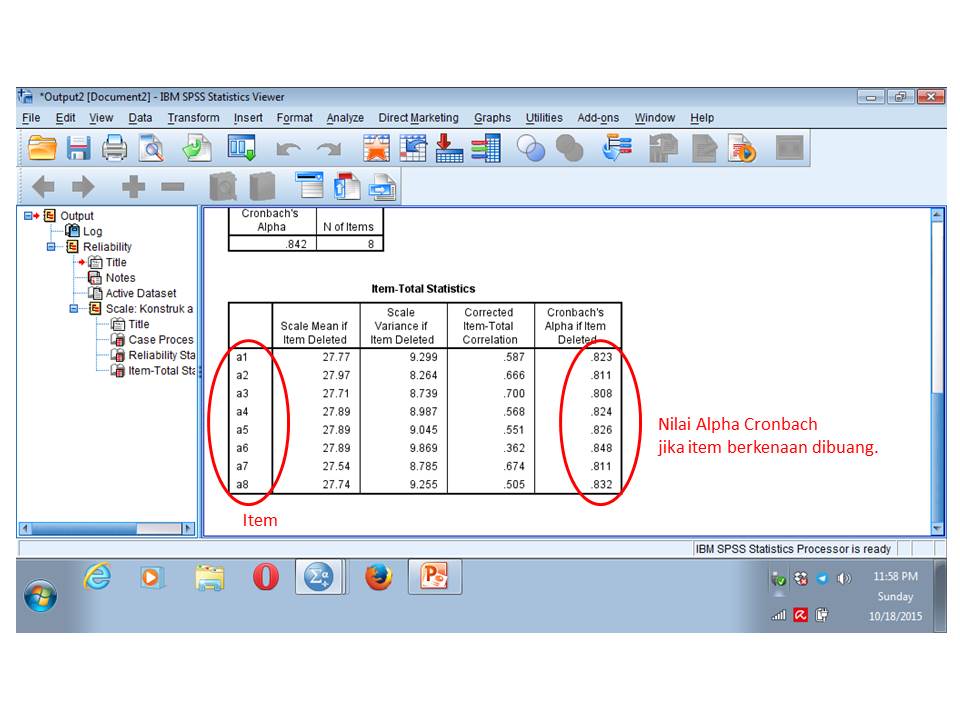The height and width of the screenshot is (720, 960).
Task: Click the Variables list icon
Action: [x=486, y=148]
